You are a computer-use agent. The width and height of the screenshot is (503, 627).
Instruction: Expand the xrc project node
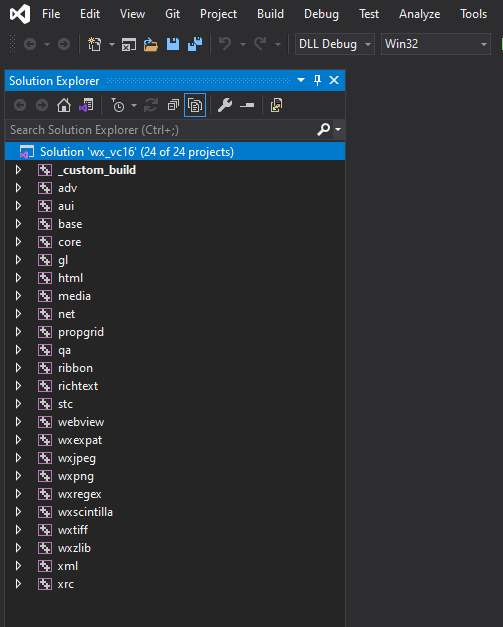click(x=18, y=584)
